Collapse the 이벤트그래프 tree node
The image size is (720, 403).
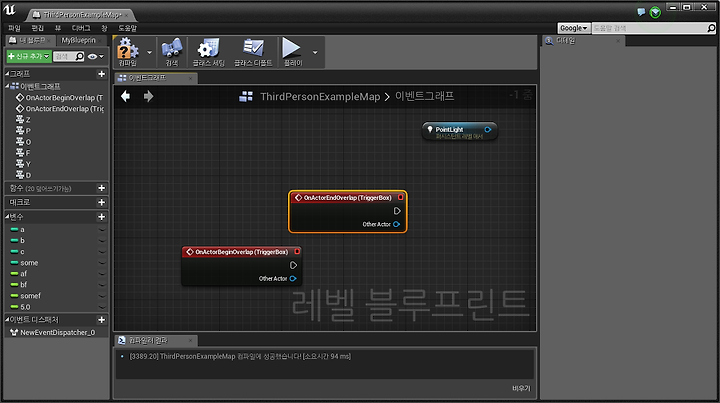coord(7,86)
